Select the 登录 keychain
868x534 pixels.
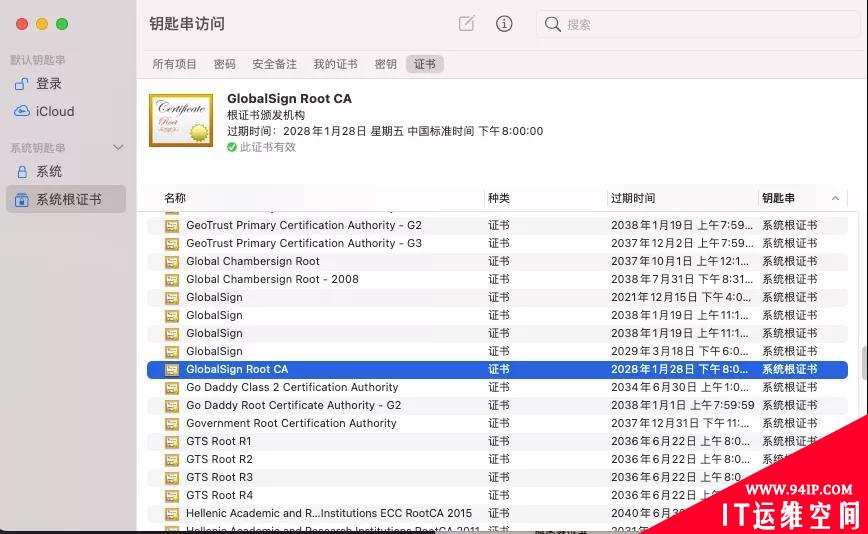tap(49, 84)
